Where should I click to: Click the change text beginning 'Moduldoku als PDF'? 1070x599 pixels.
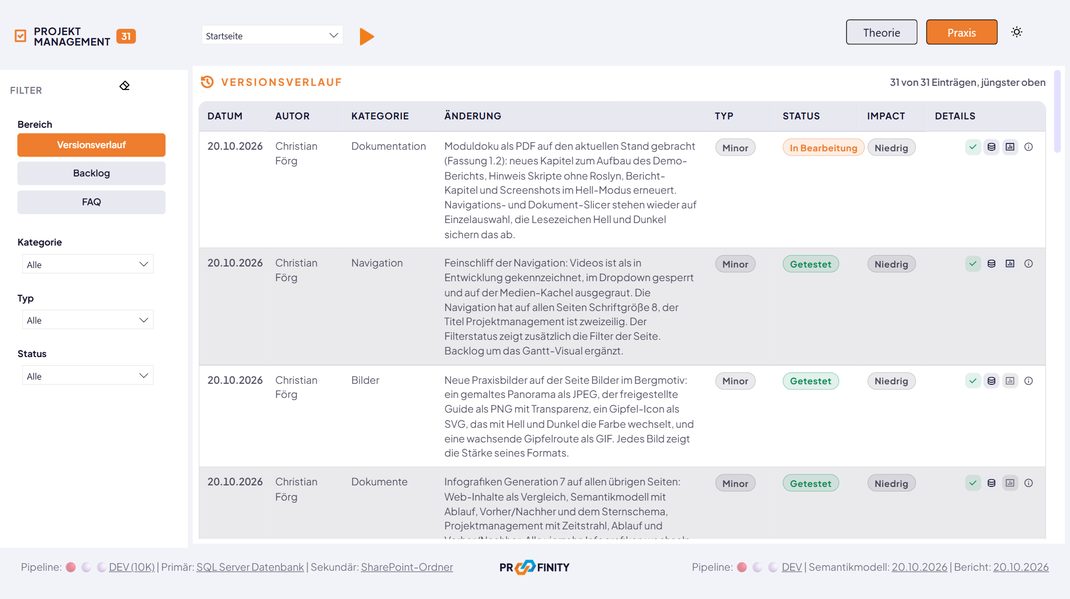[x=570, y=190]
